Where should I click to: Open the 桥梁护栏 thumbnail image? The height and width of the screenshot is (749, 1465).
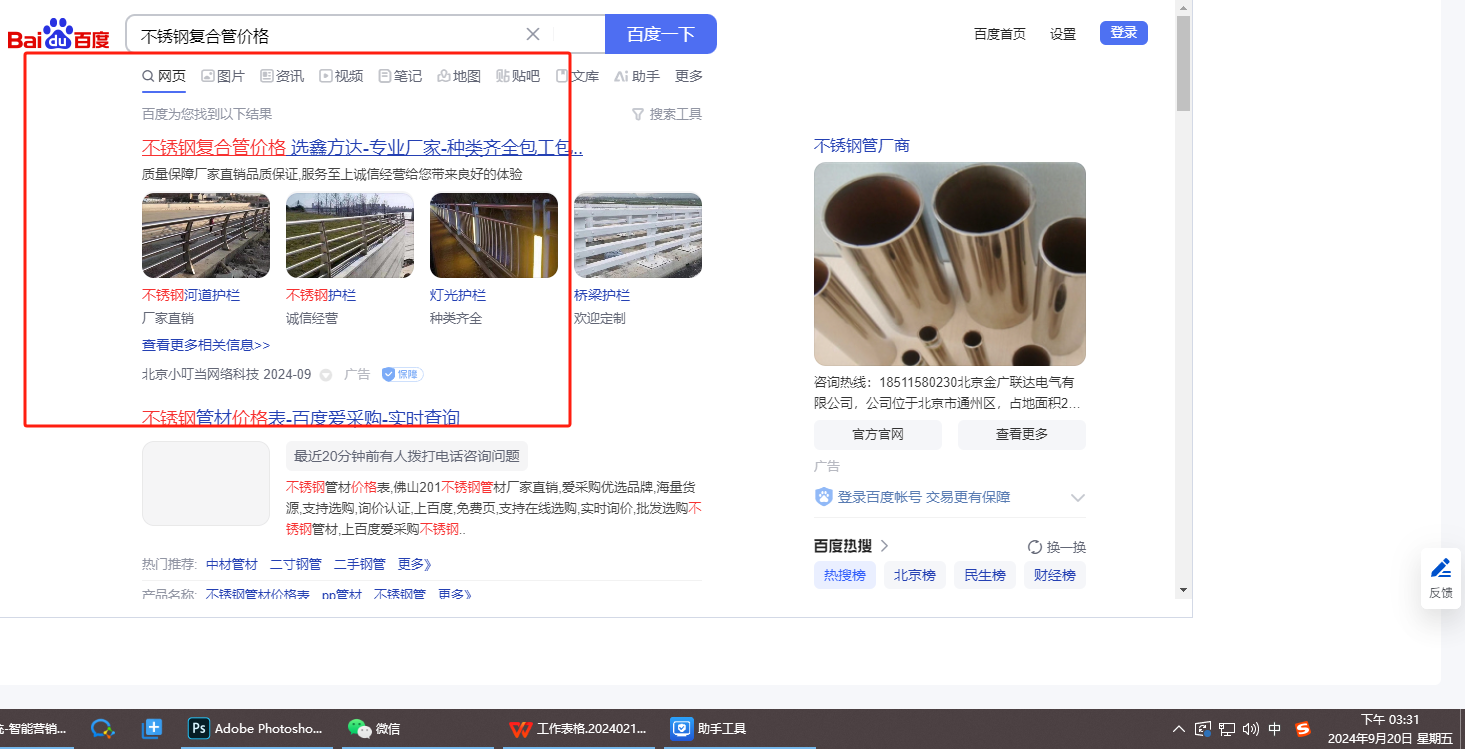(638, 235)
